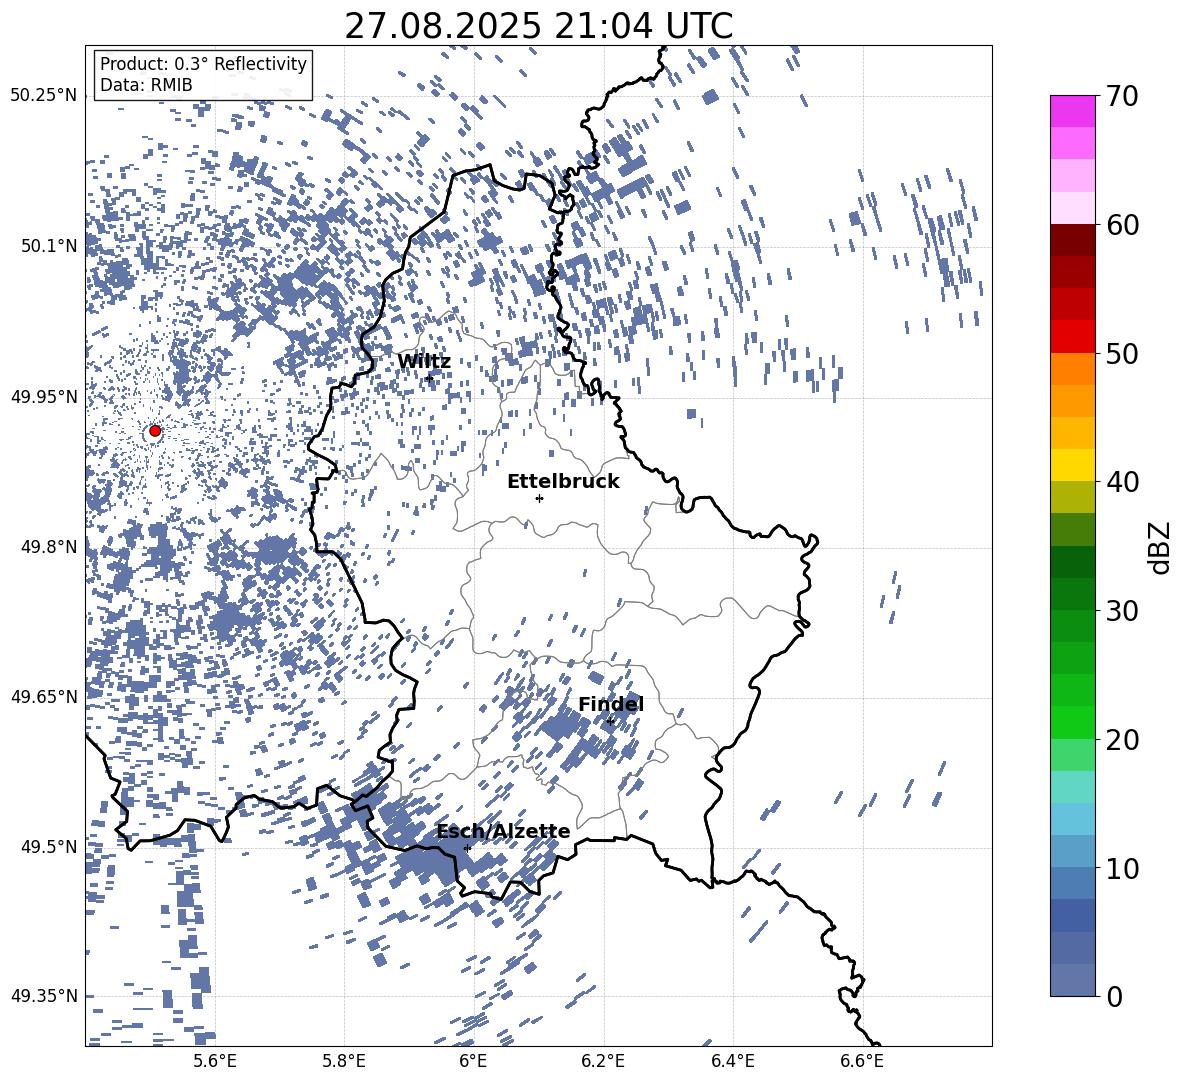Click the bright green colorbar segment above 20
Viewport: 1184px width, 1081px height.
[1073, 722]
